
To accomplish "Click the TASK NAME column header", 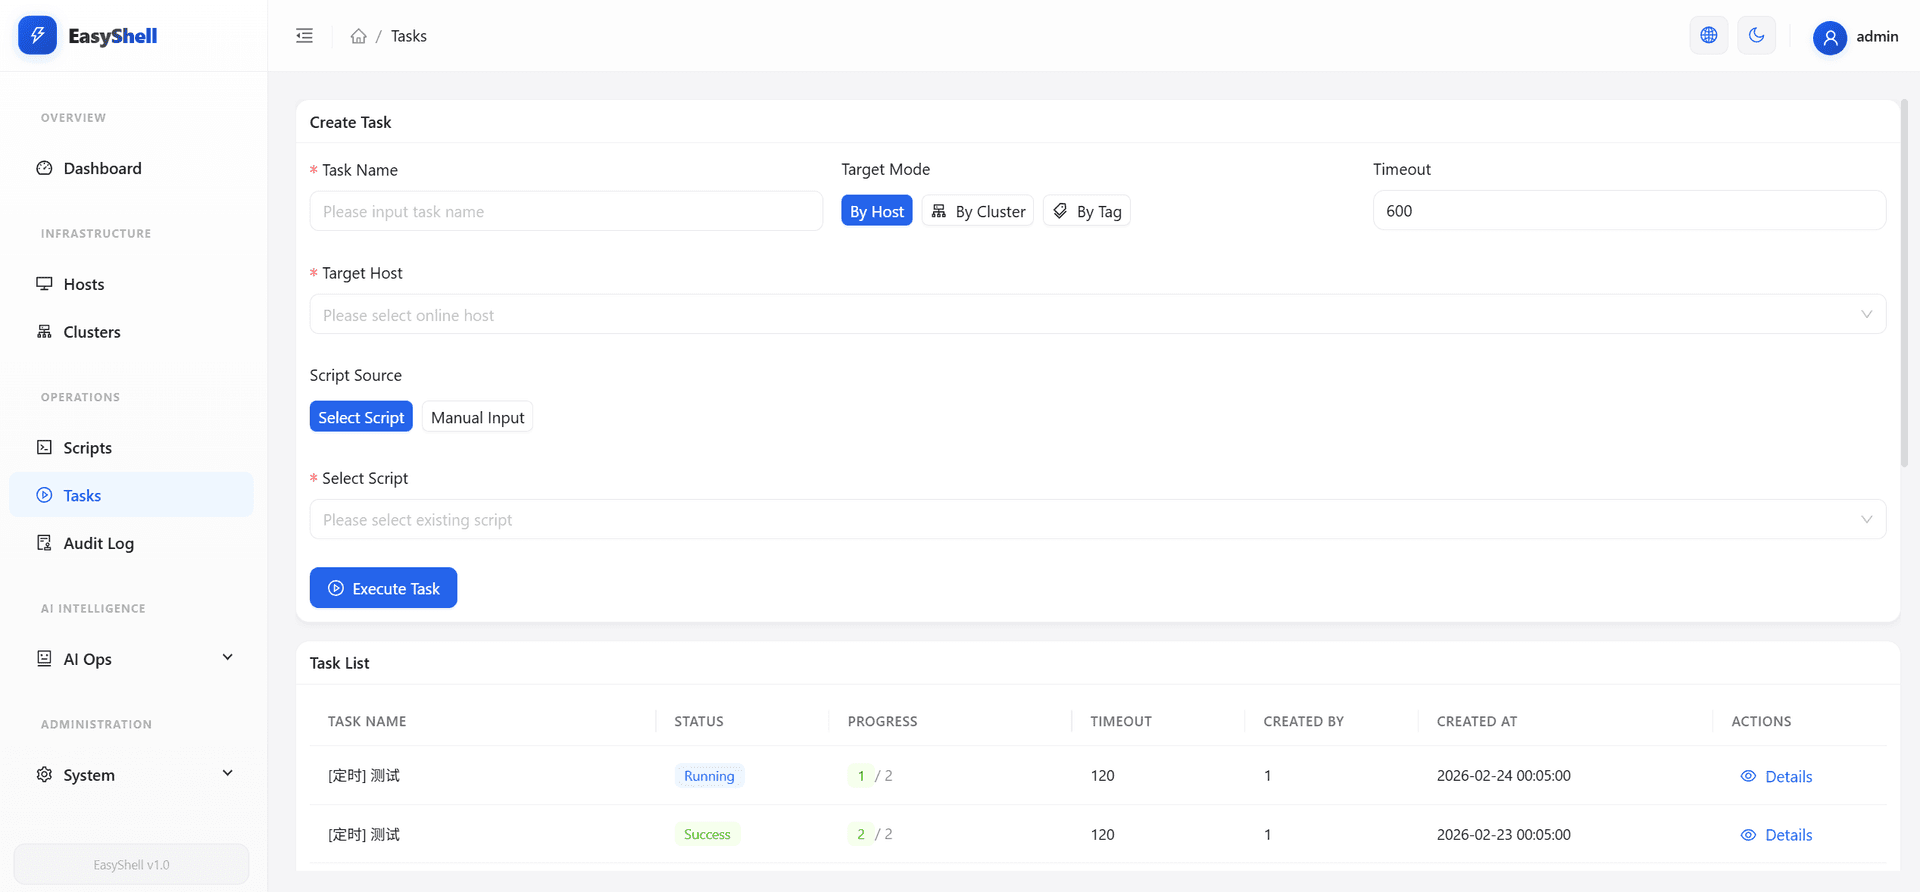I will click(367, 721).
